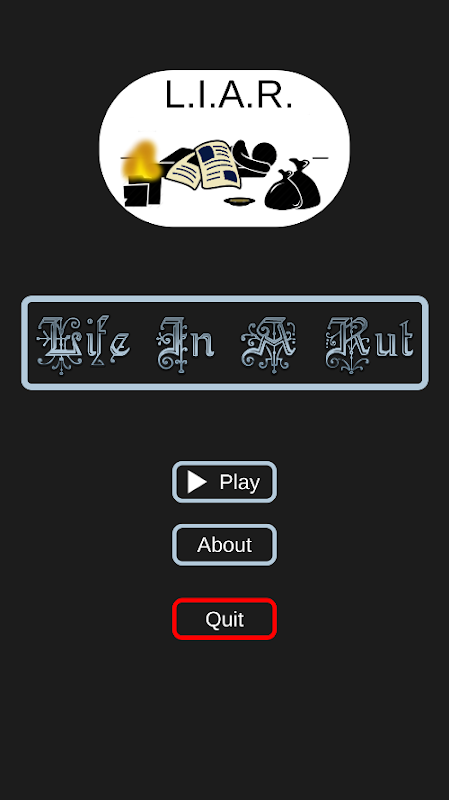
Task: Click the coin plate on the ground
Action: tap(240, 202)
